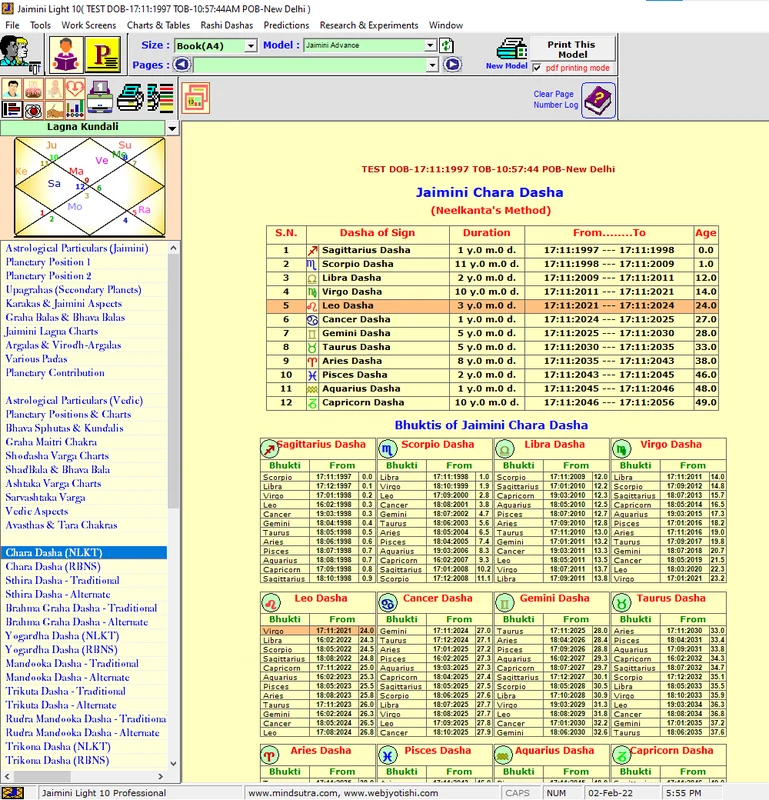Click the Taurus Dasha symbol in bhuktis section
This screenshot has width=769, height=800.
621,604
